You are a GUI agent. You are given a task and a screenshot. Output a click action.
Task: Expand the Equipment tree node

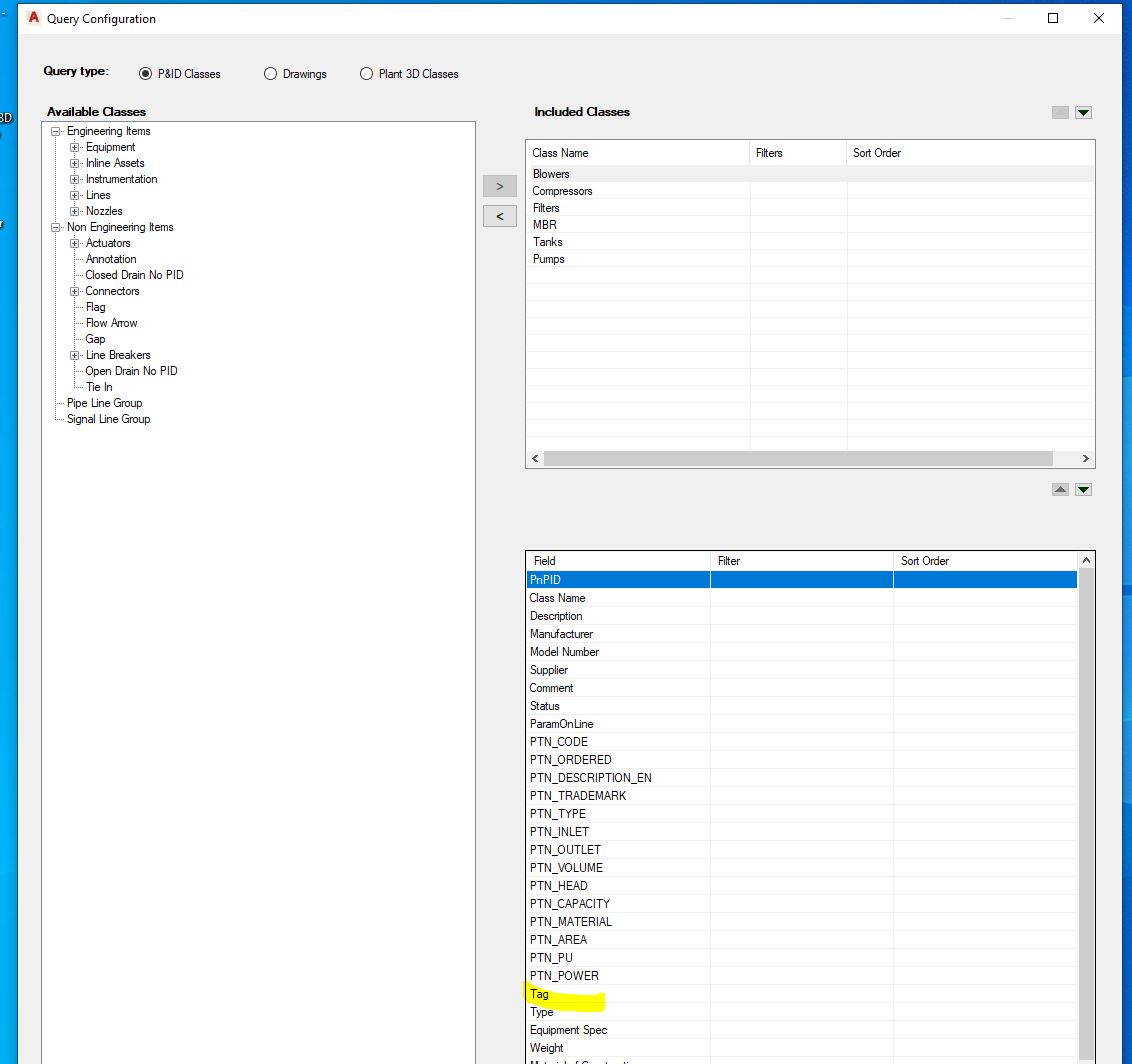(x=73, y=147)
